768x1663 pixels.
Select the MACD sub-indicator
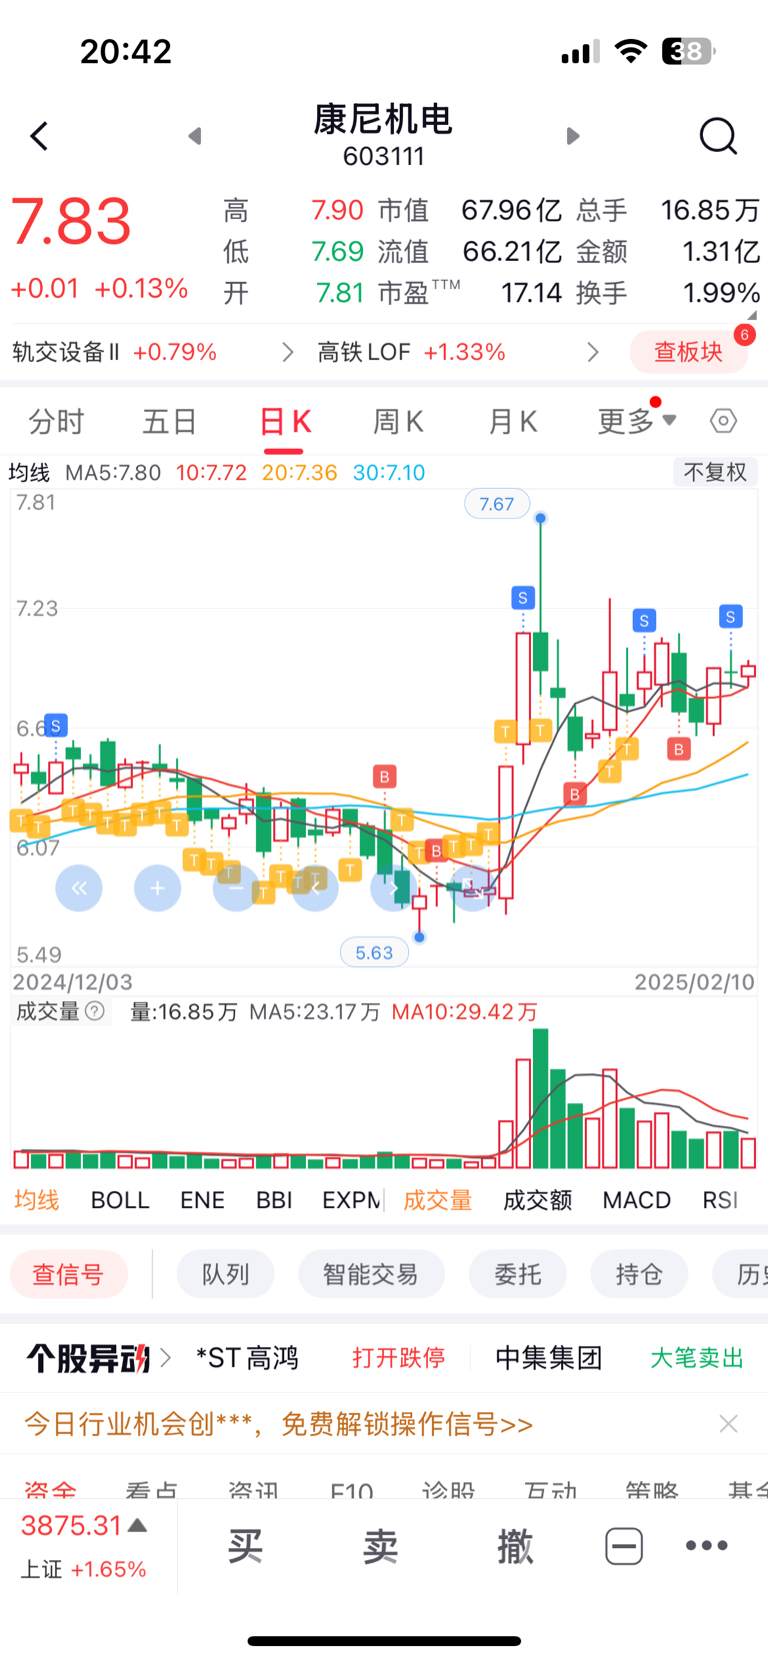tap(636, 1199)
